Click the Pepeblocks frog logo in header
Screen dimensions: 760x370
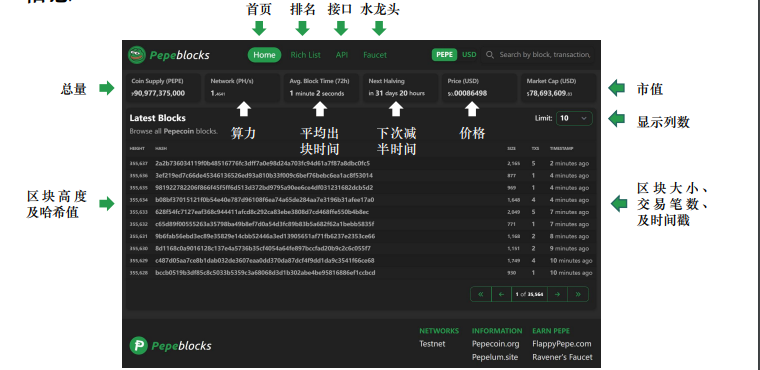pyautogui.click(x=137, y=55)
